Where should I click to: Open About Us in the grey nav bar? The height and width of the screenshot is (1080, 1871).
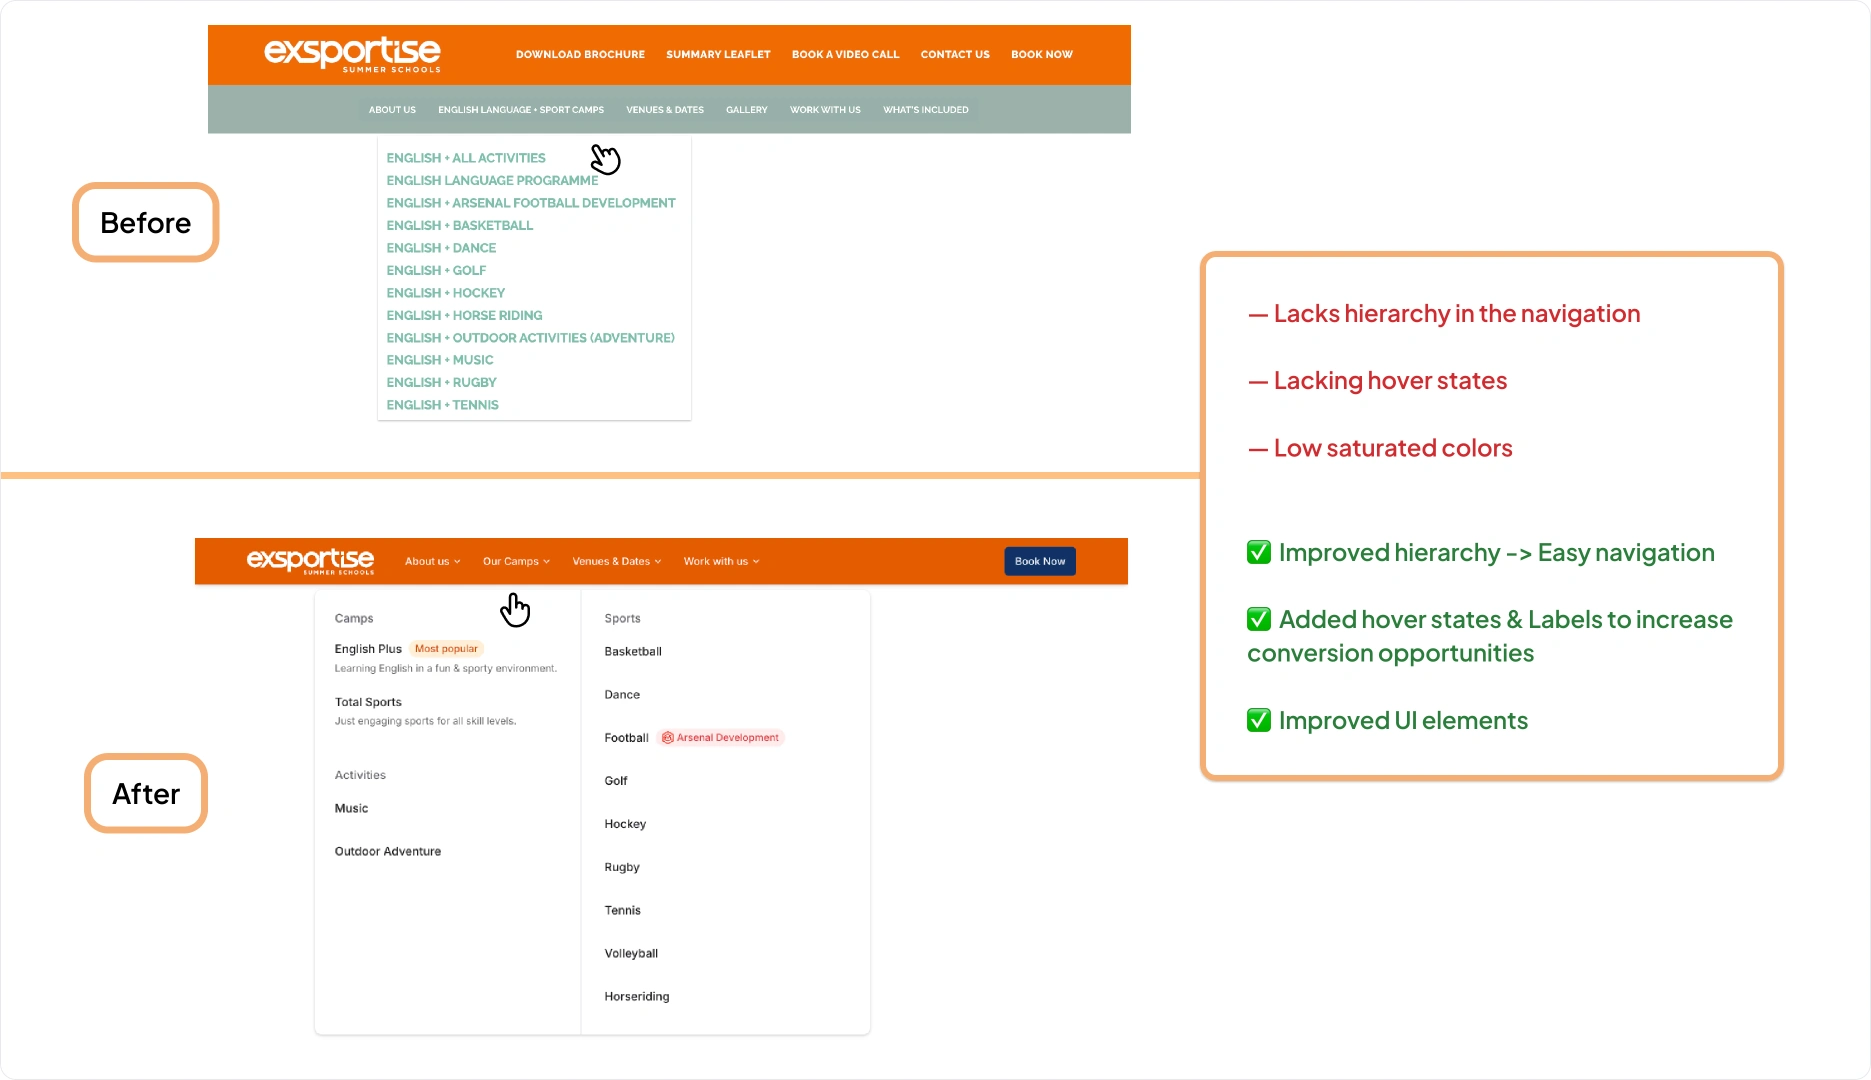[392, 110]
